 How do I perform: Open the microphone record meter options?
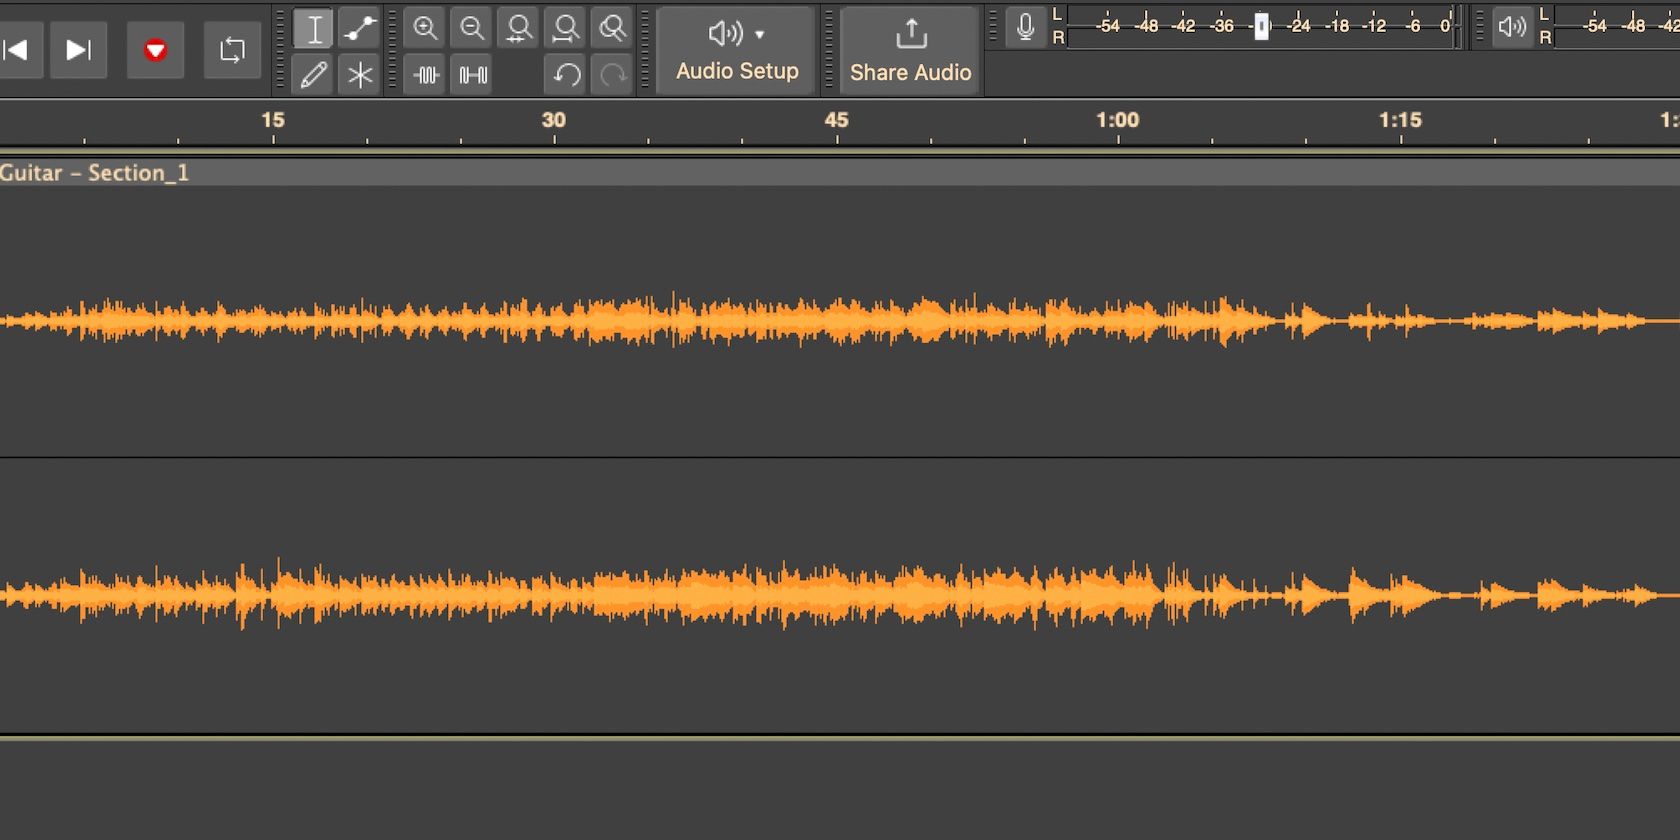tap(1025, 27)
